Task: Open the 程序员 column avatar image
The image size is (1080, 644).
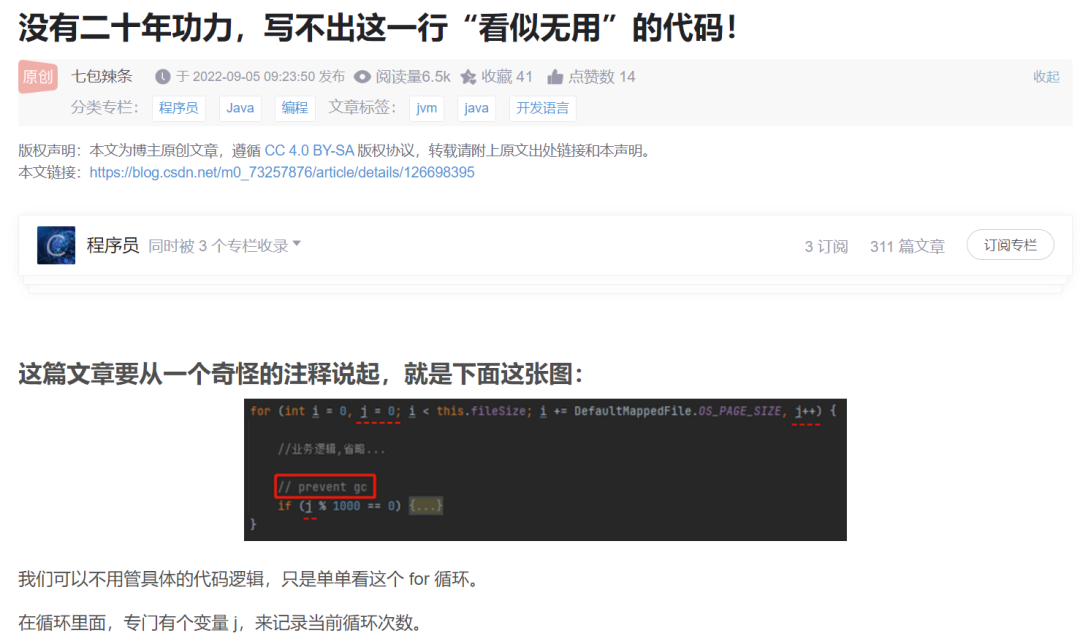Action: (56, 245)
